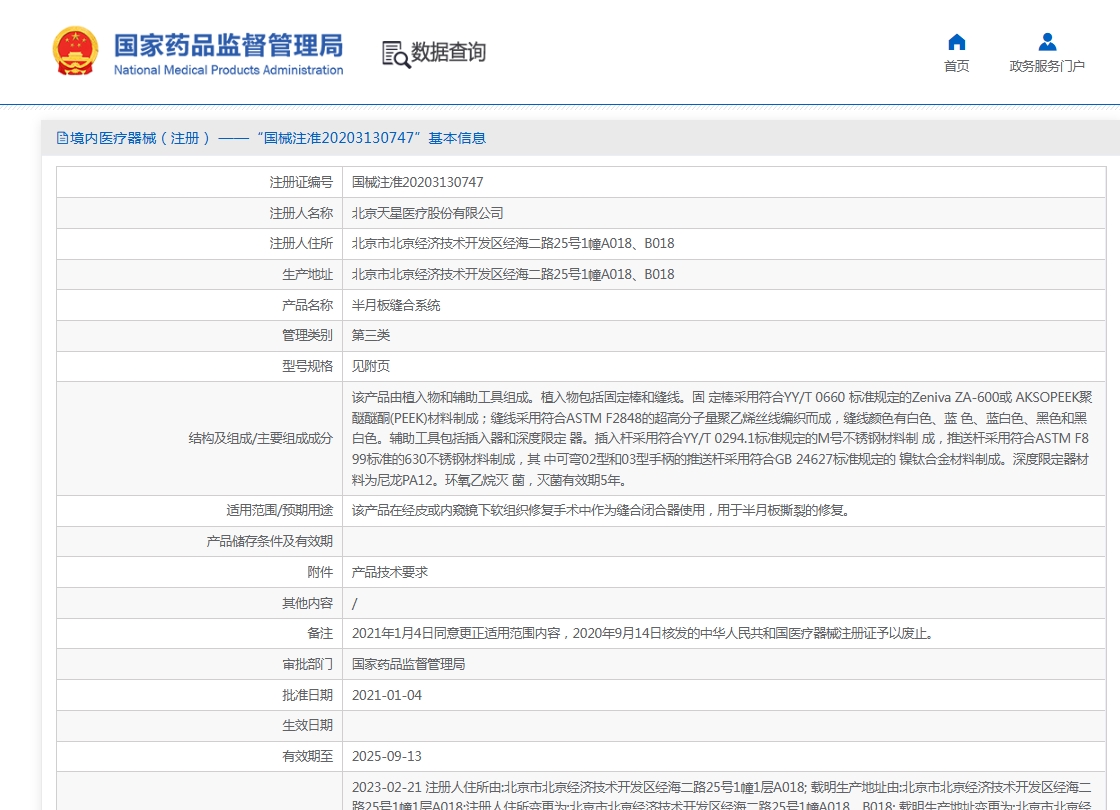
Task: Click the 批准日期 row label
Action: point(307,696)
